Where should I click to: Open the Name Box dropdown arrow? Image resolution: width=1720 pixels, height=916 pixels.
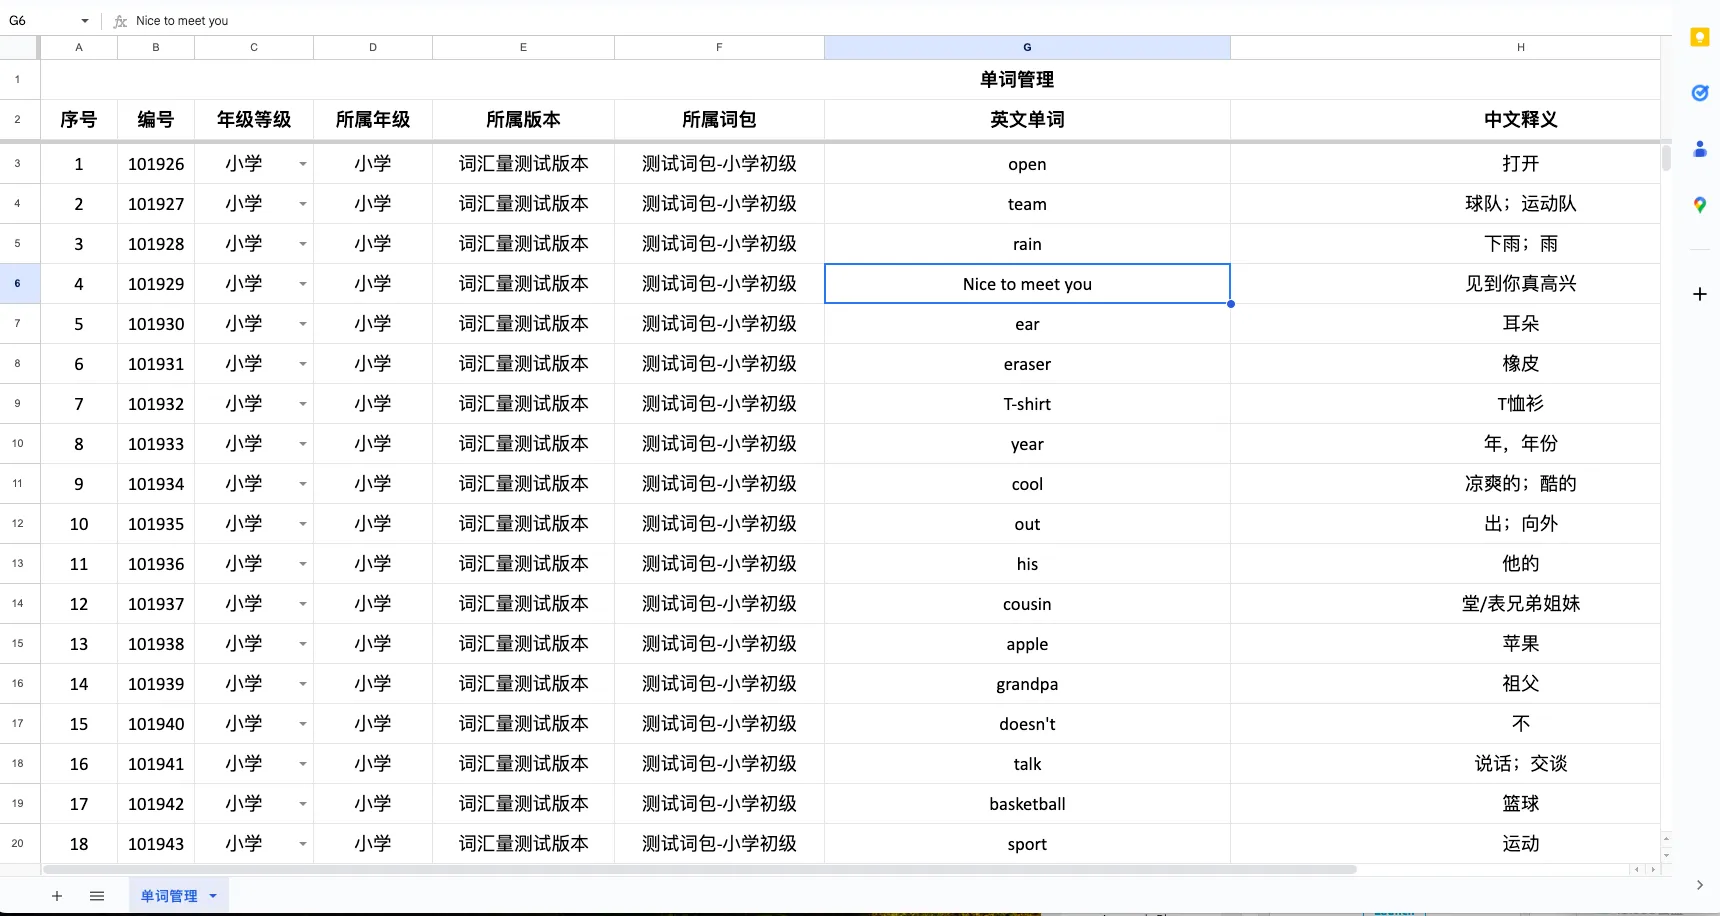85,21
